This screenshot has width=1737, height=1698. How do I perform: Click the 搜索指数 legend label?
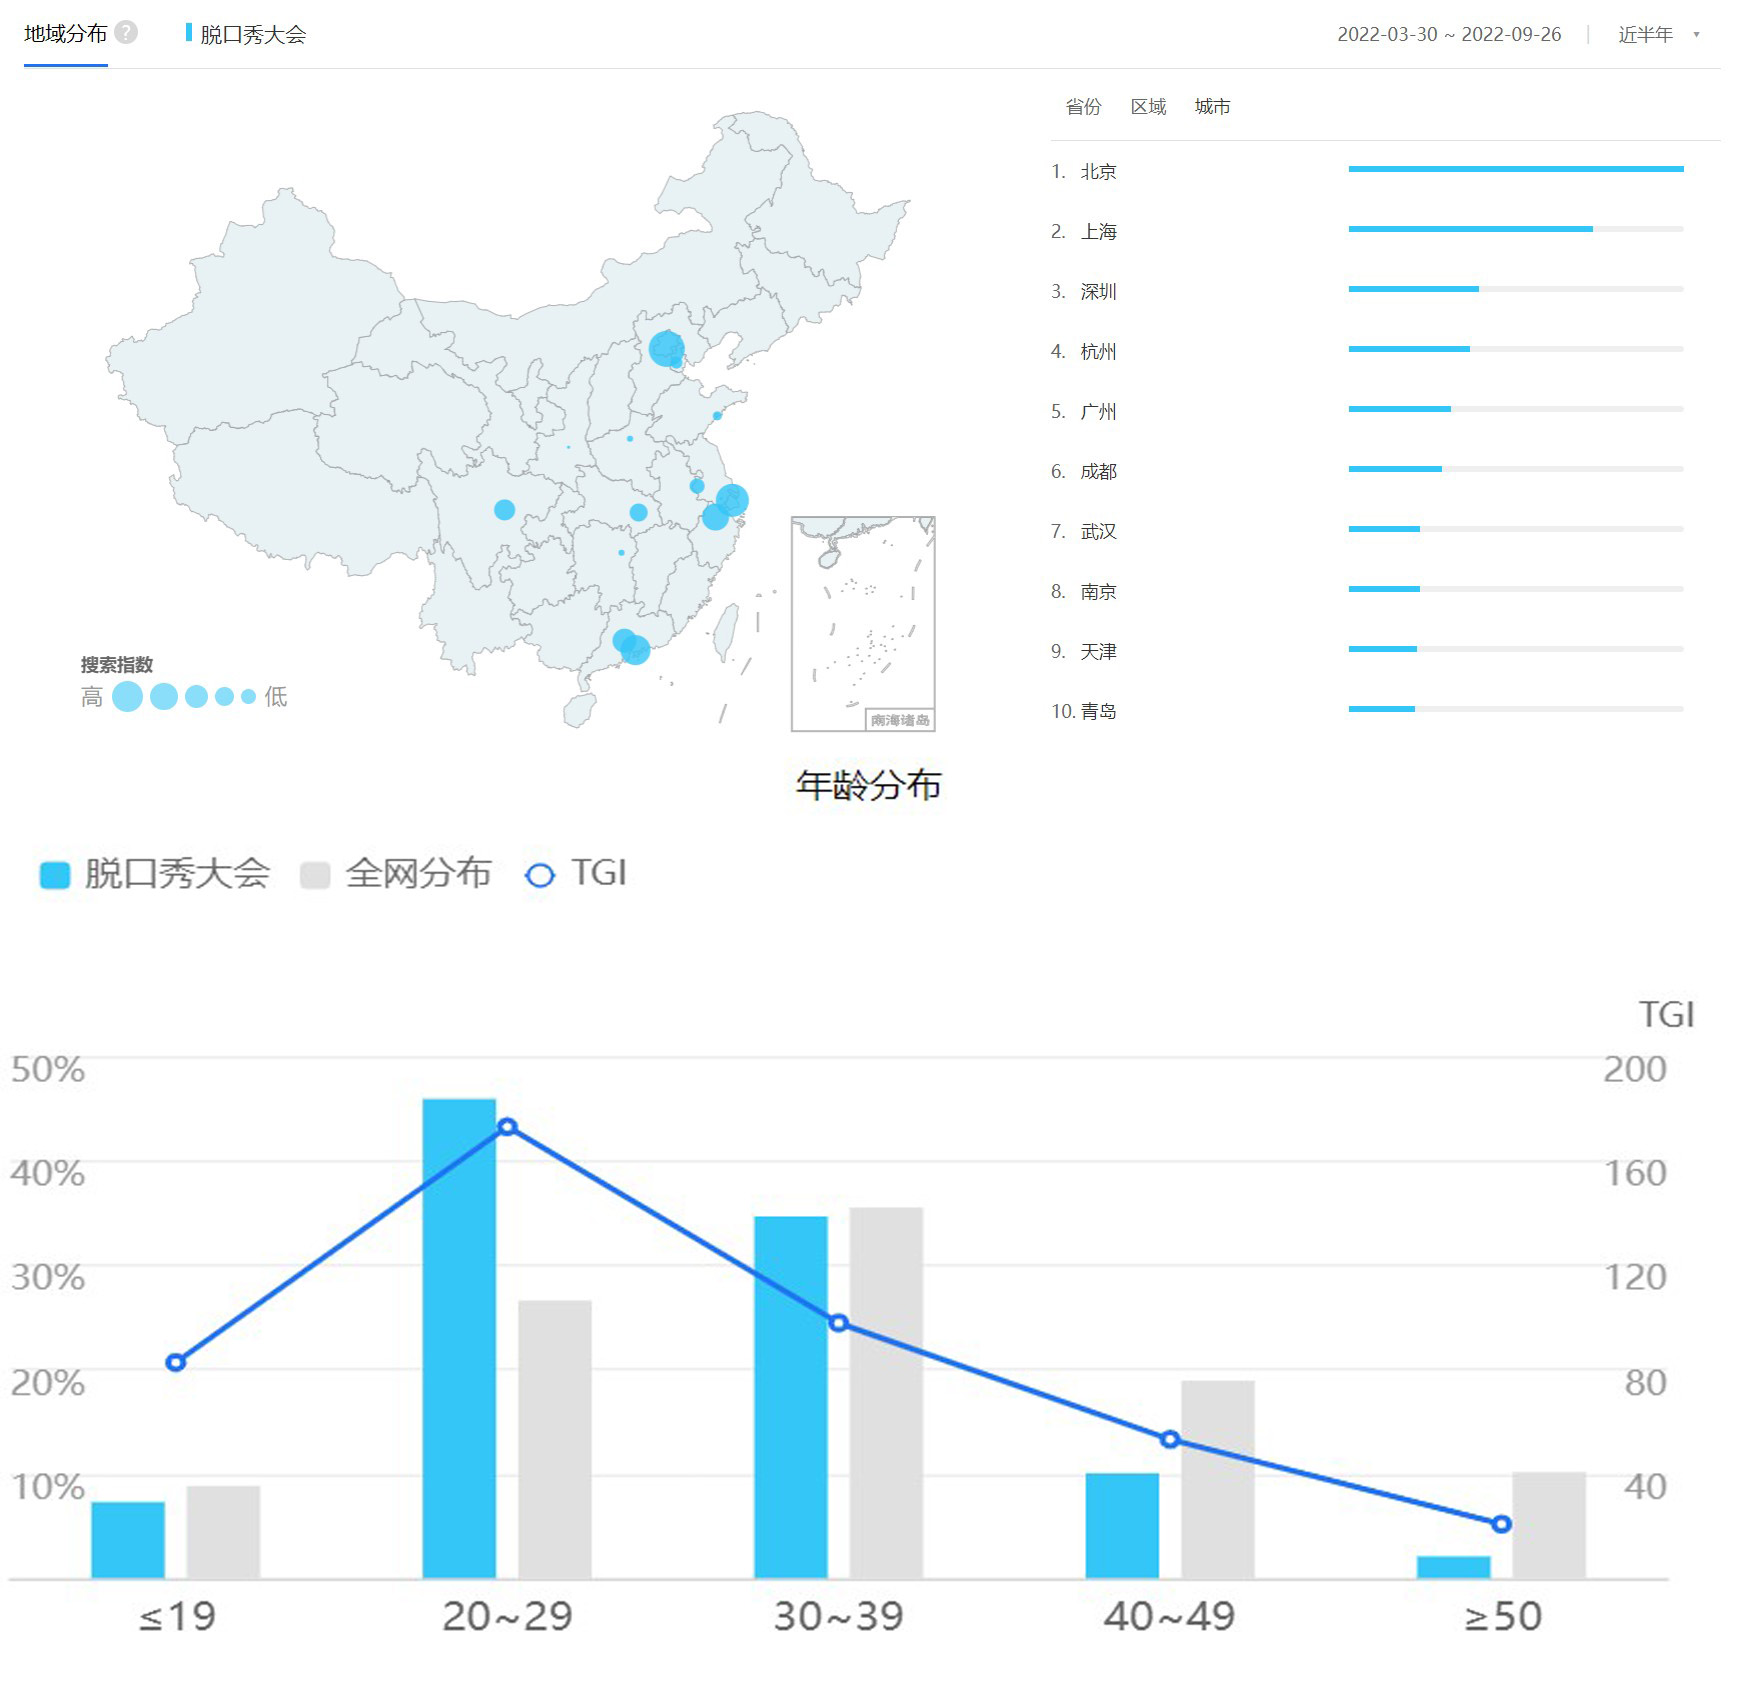(117, 665)
